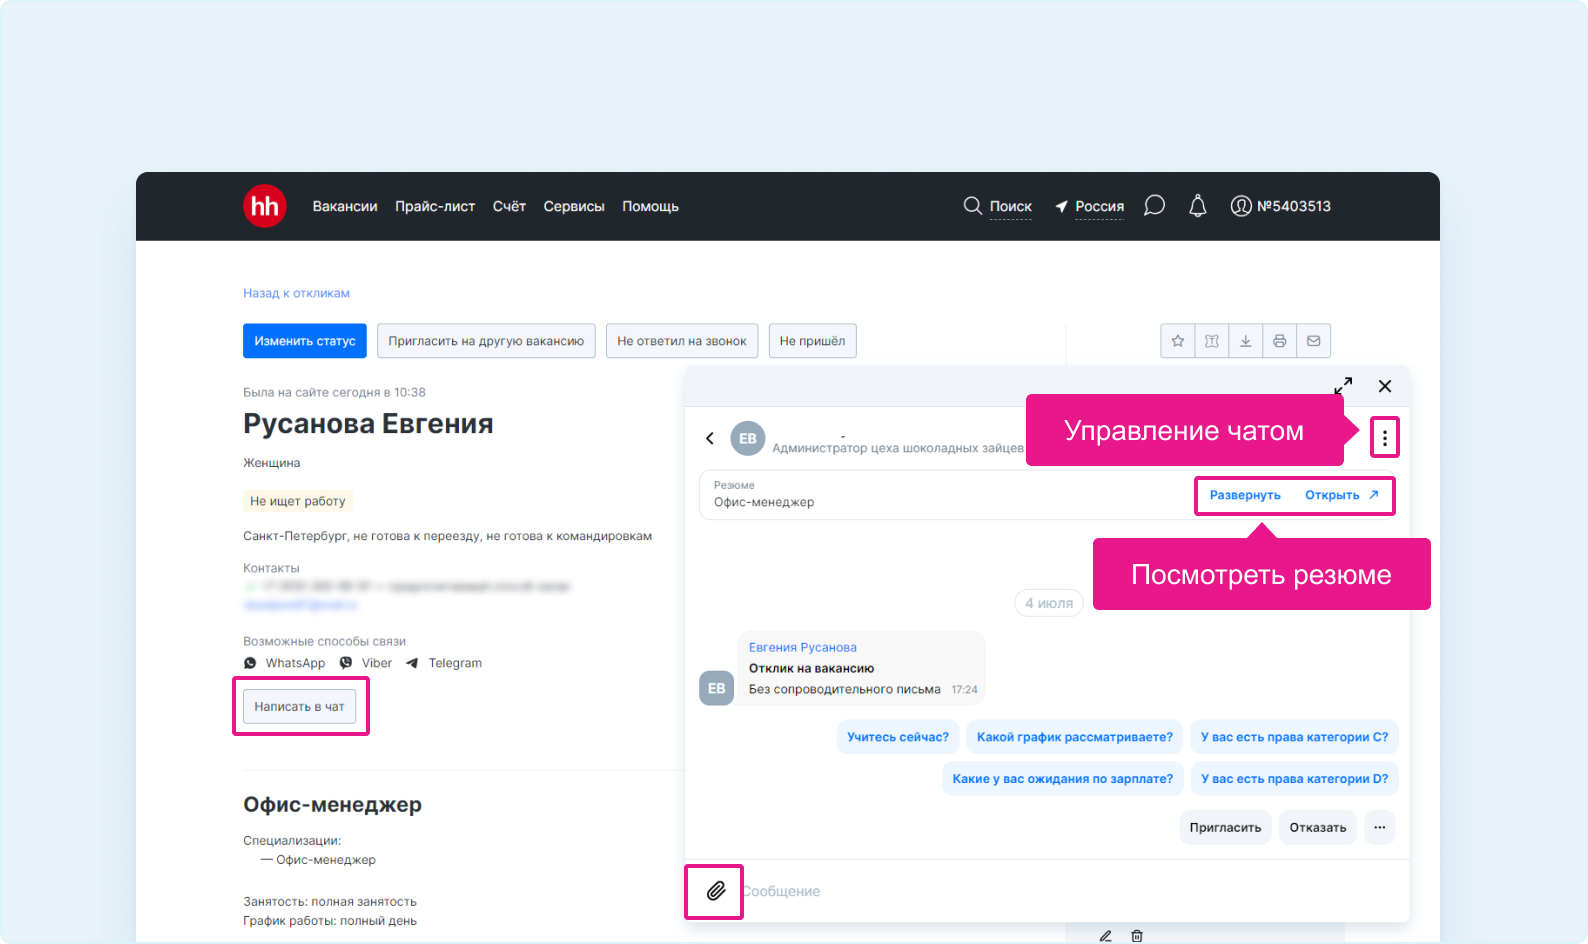Viewport: 1588px width, 944px height.
Task: Click the trash delete icon at bottom
Action: pos(1137,936)
